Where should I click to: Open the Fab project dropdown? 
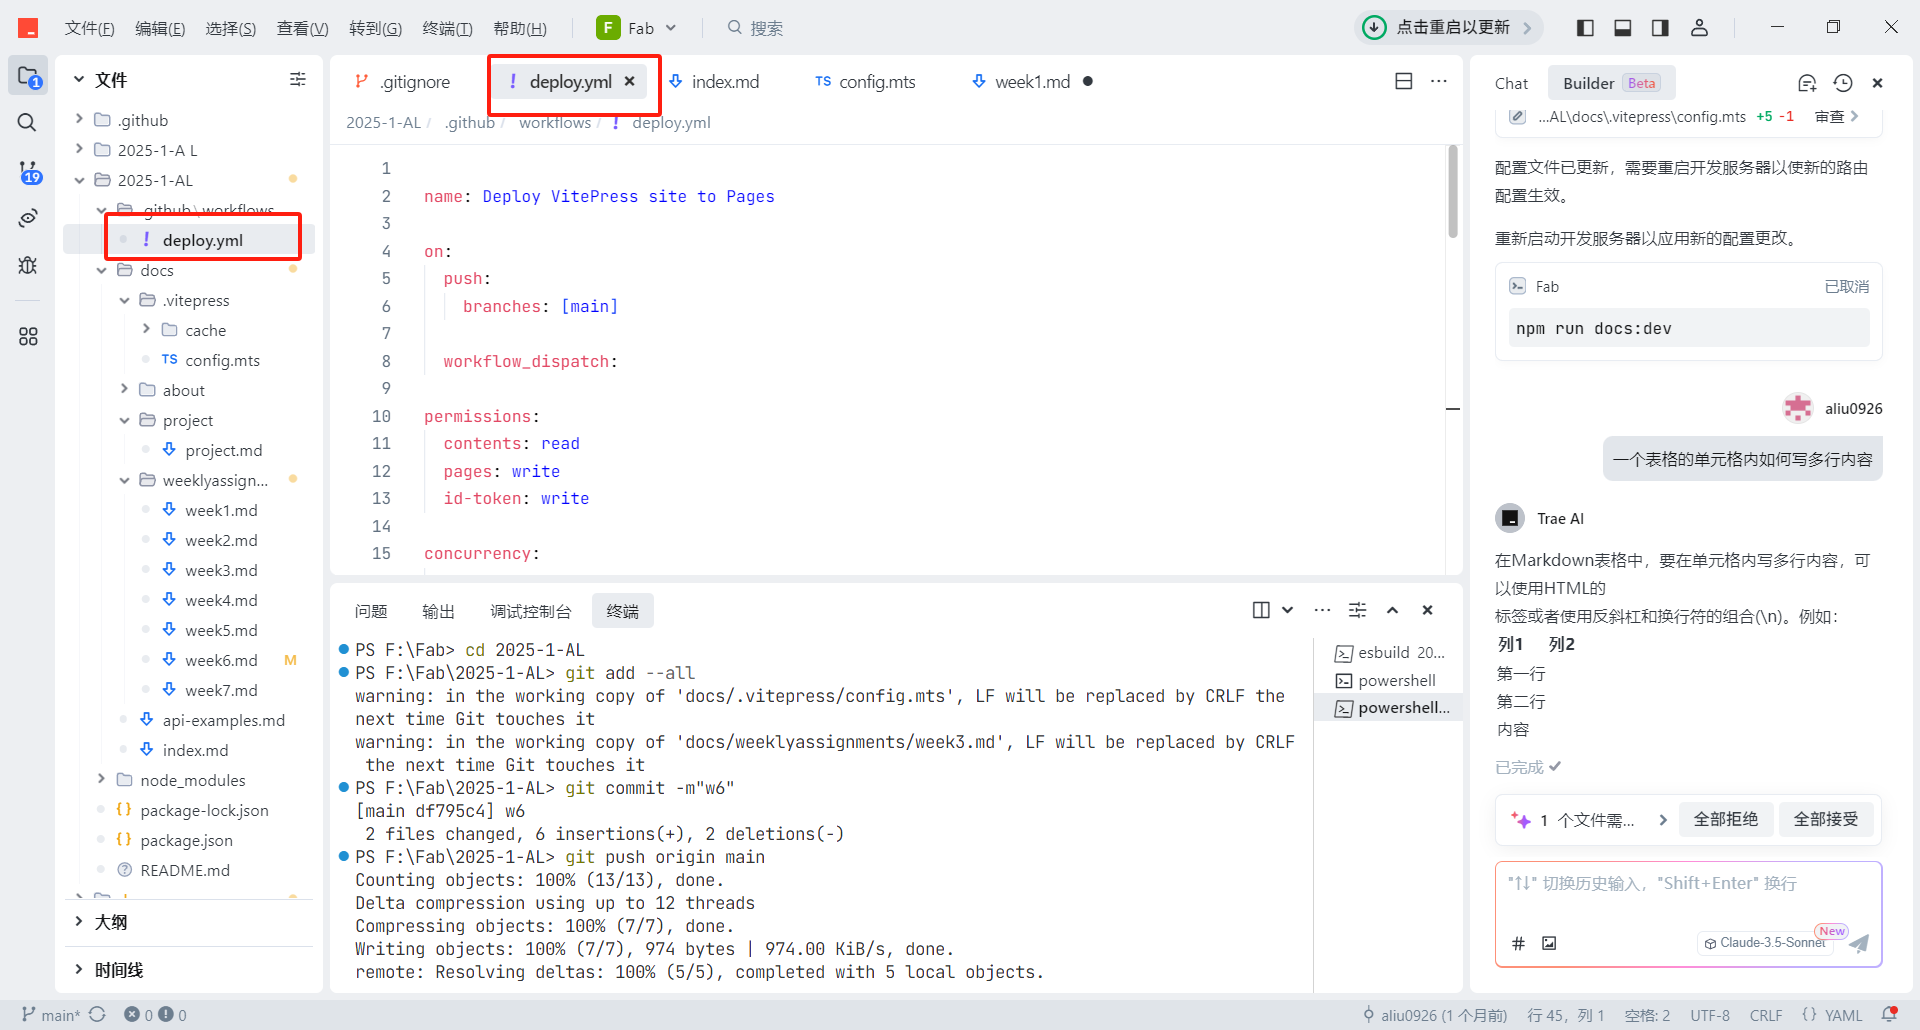coord(637,28)
